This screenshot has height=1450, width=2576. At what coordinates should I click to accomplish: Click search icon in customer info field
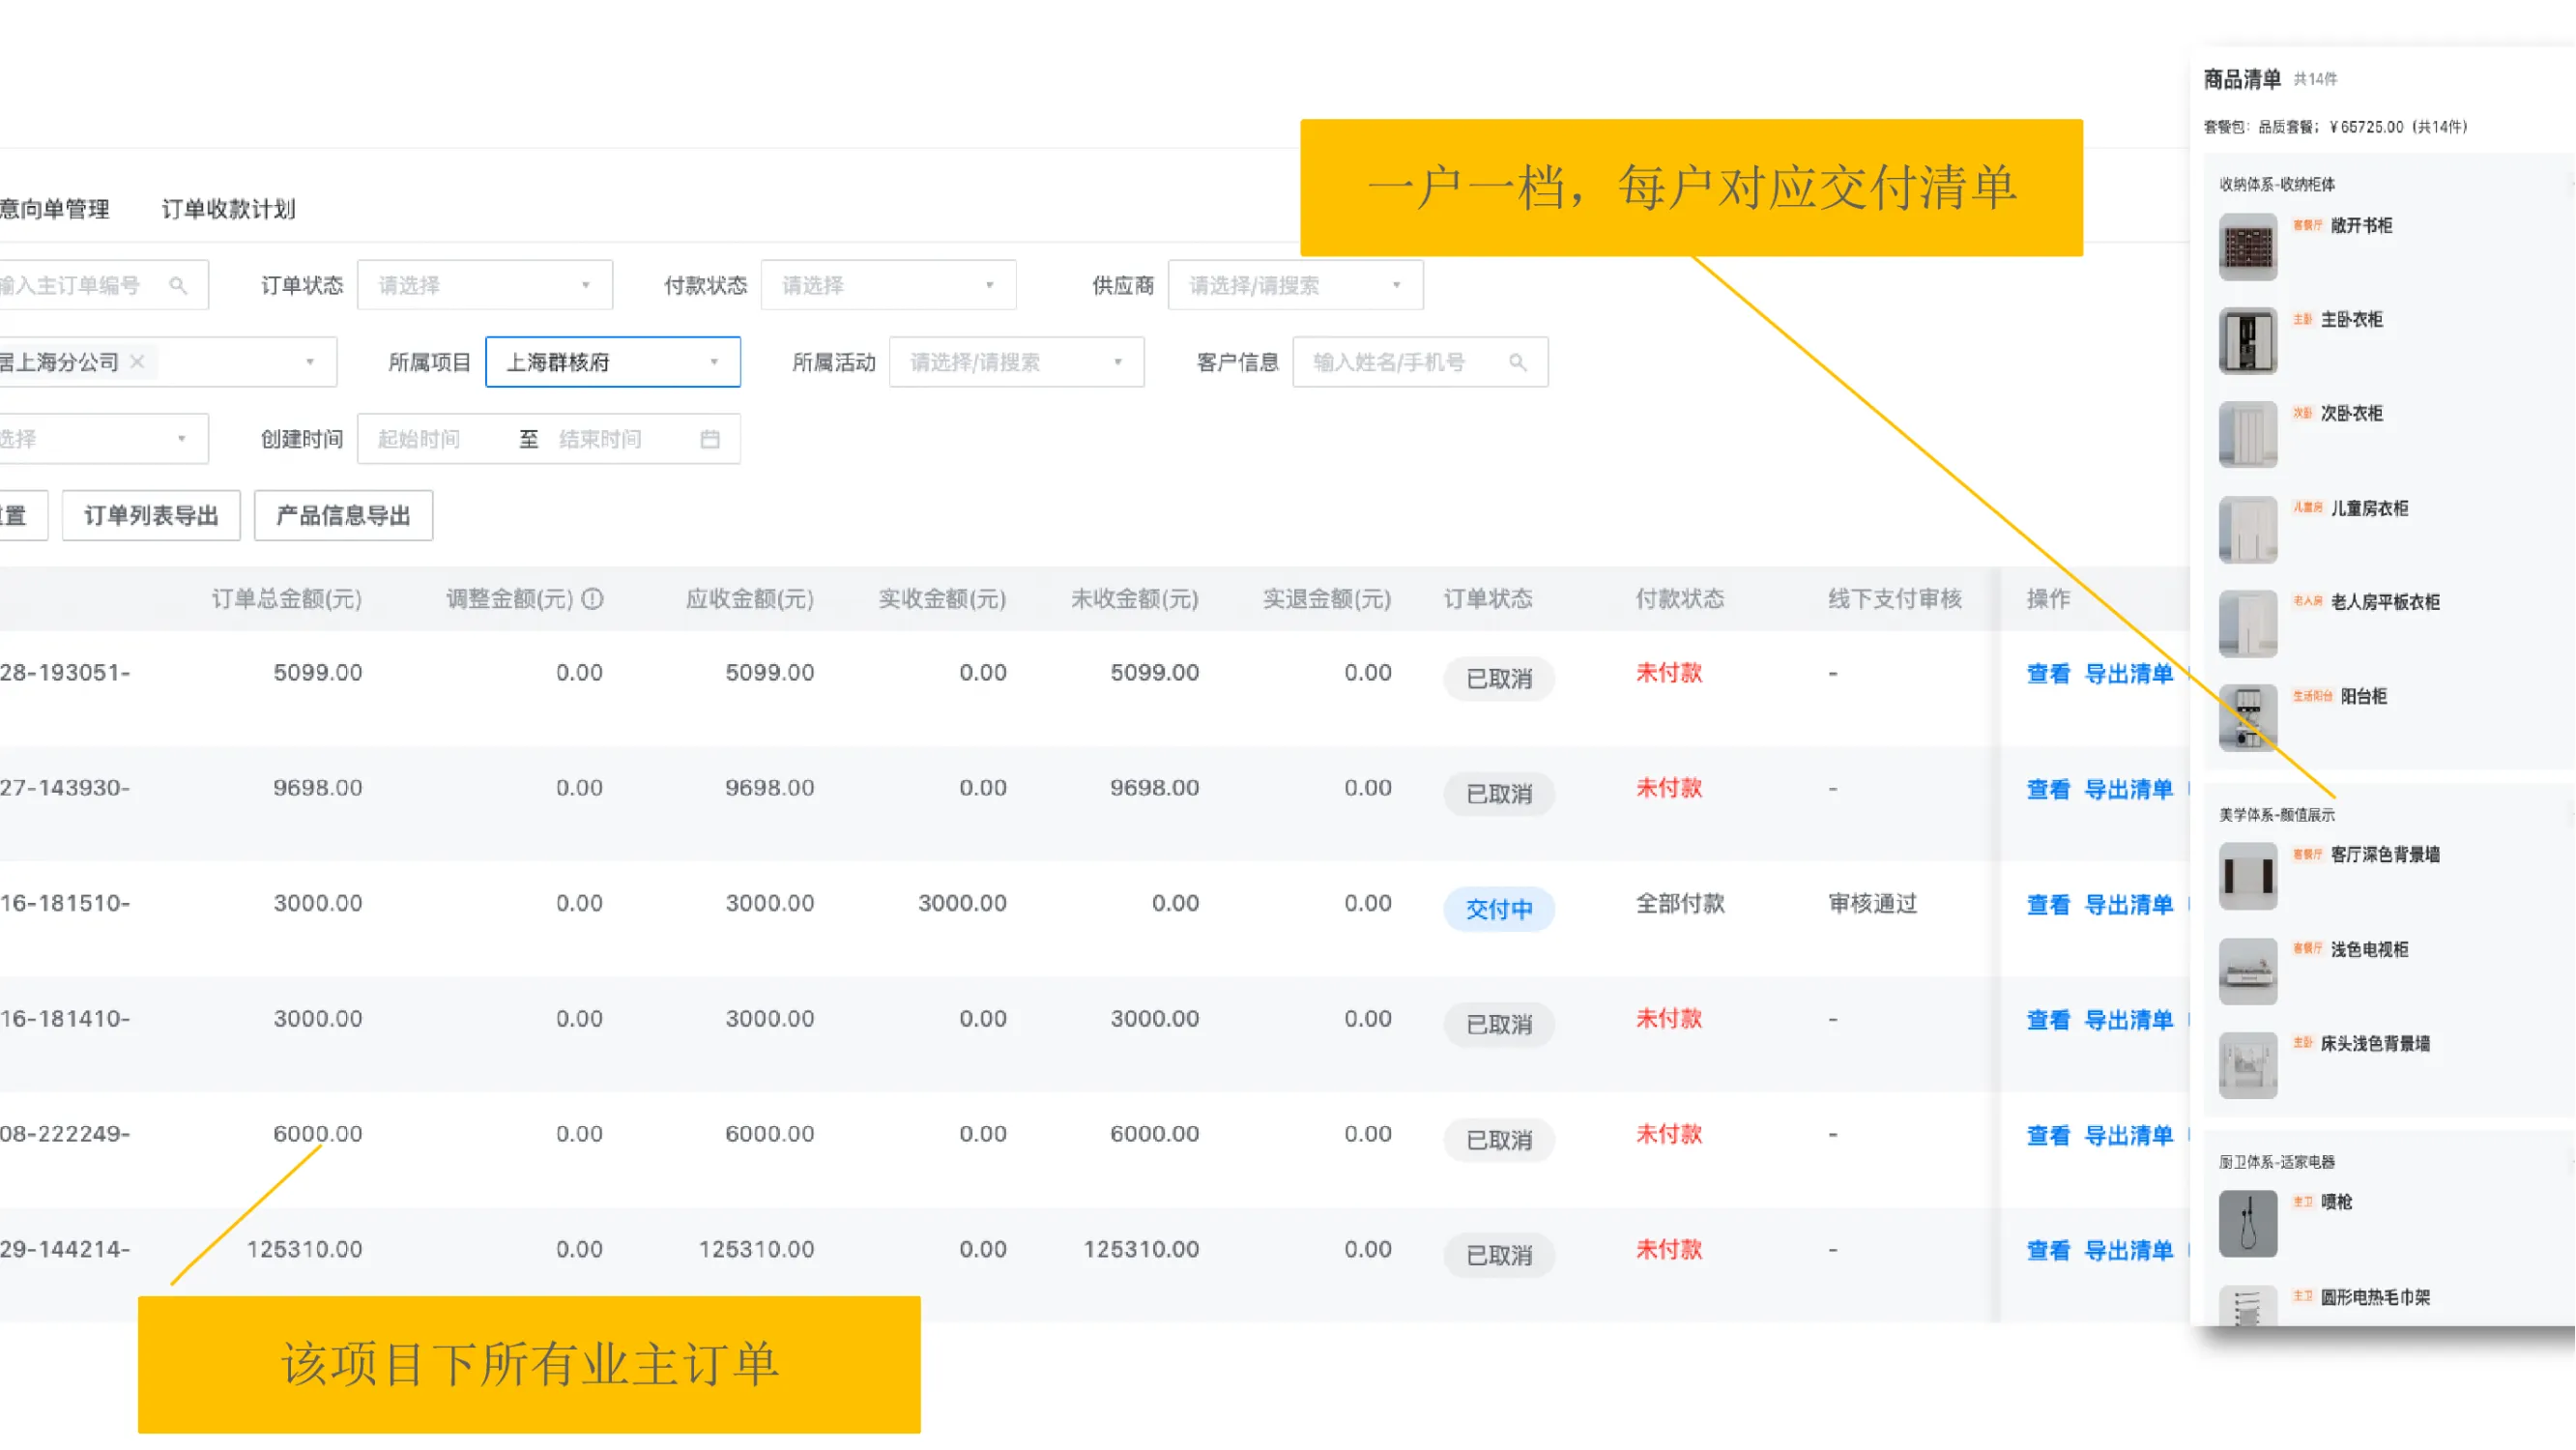pos(1517,363)
